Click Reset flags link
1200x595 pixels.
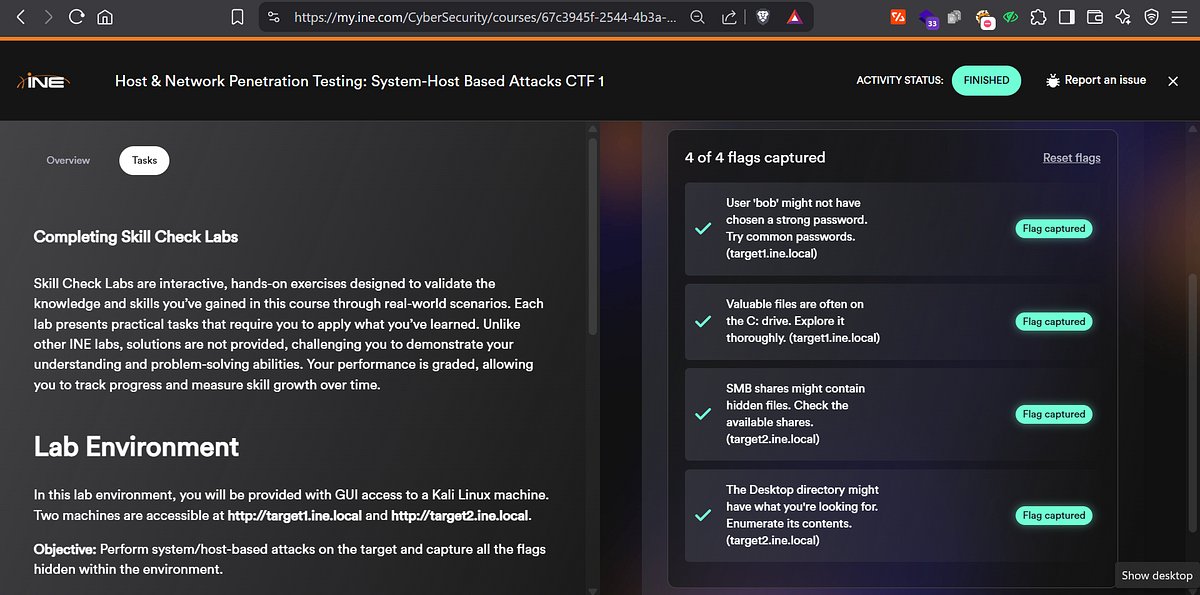[x=1071, y=157]
